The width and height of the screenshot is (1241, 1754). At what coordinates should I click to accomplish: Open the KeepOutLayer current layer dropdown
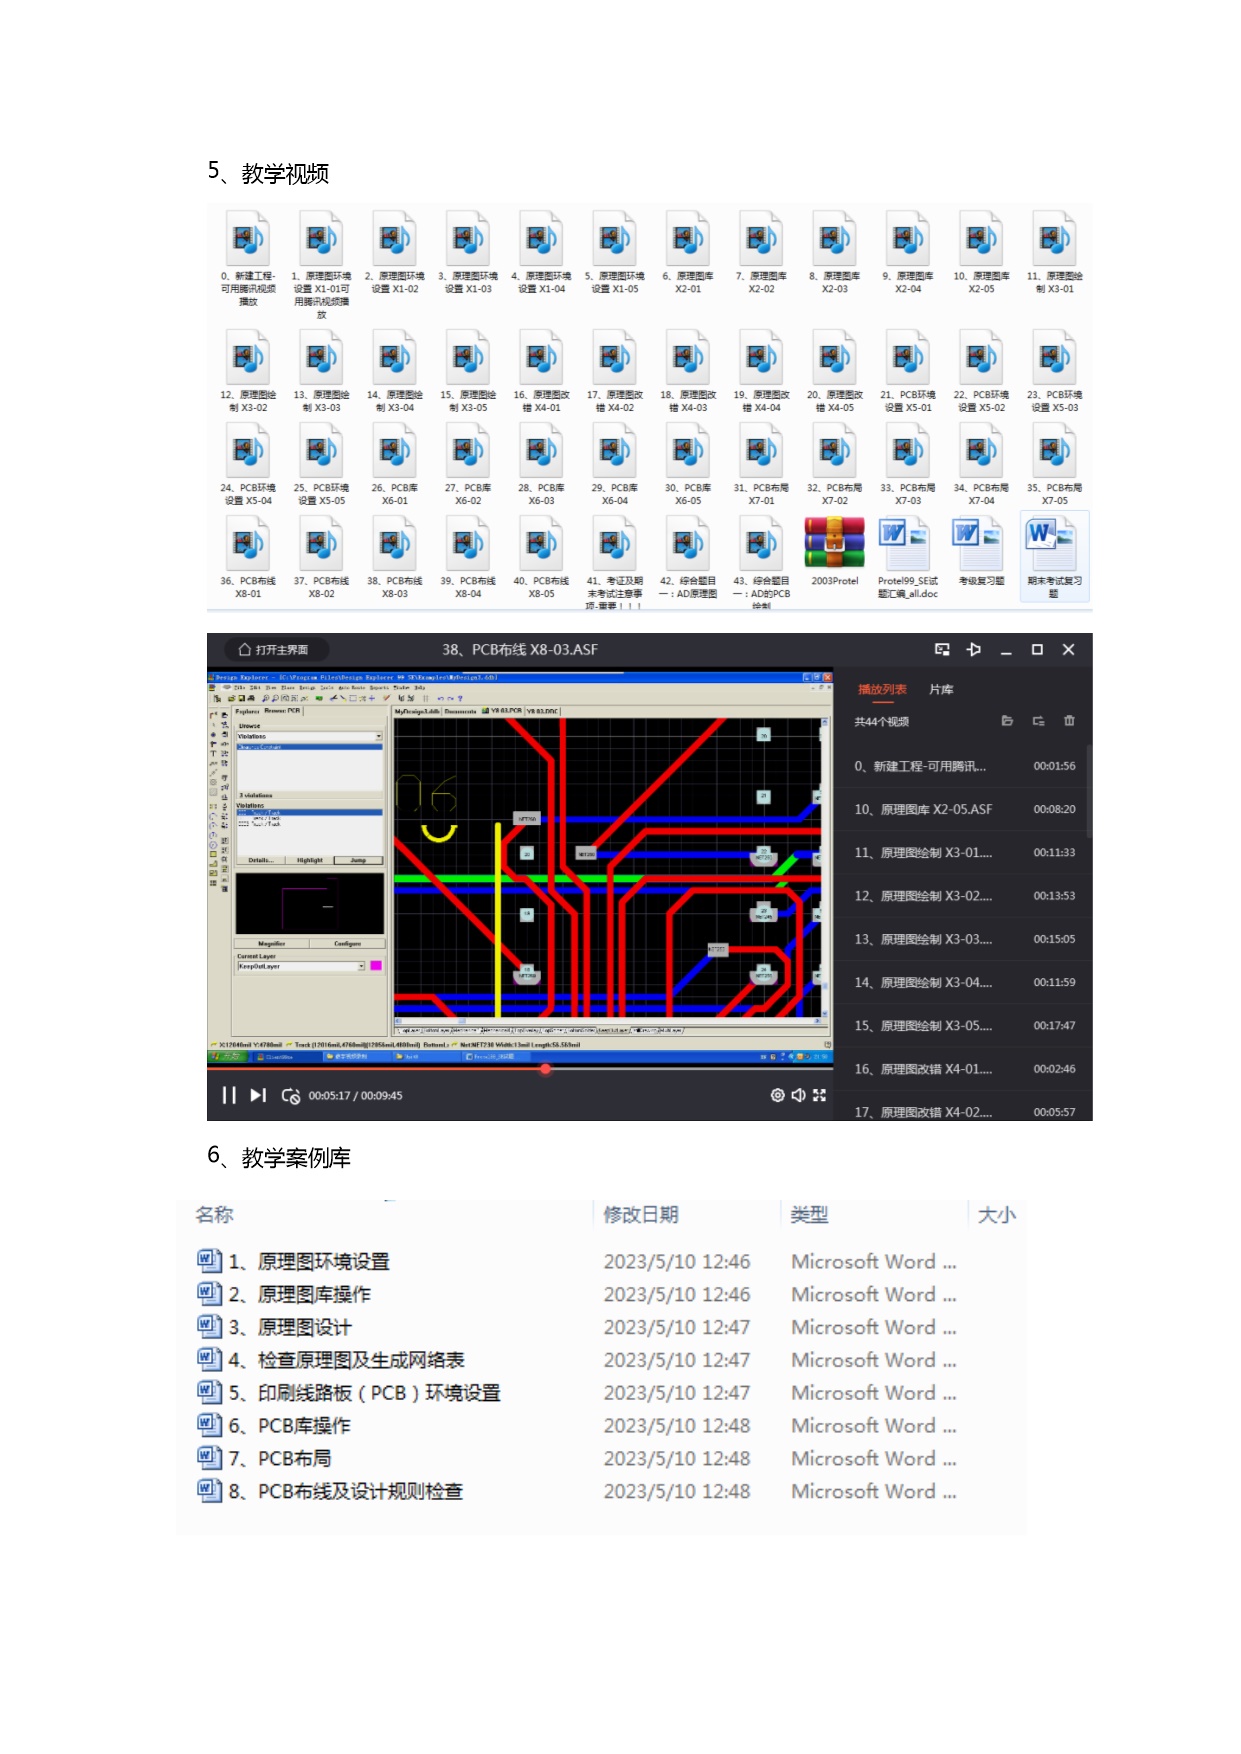[x=361, y=967]
